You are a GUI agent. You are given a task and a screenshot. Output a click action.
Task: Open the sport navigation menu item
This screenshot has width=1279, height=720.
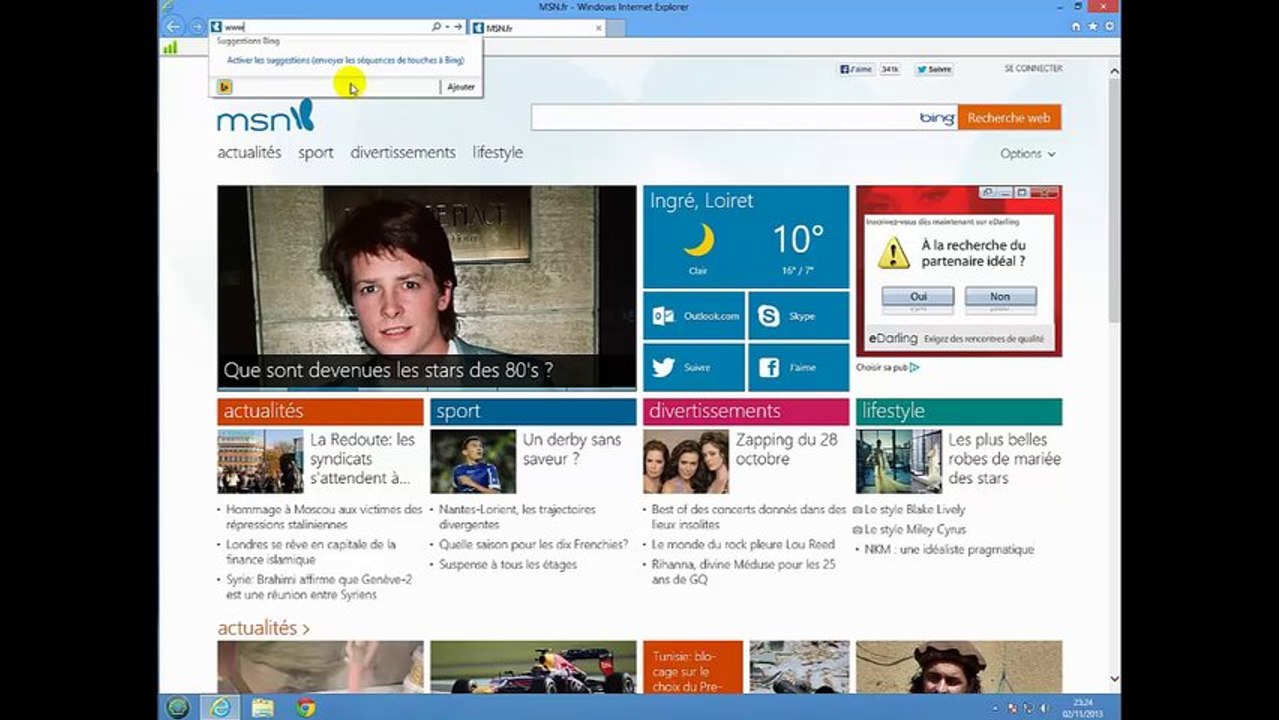point(316,153)
